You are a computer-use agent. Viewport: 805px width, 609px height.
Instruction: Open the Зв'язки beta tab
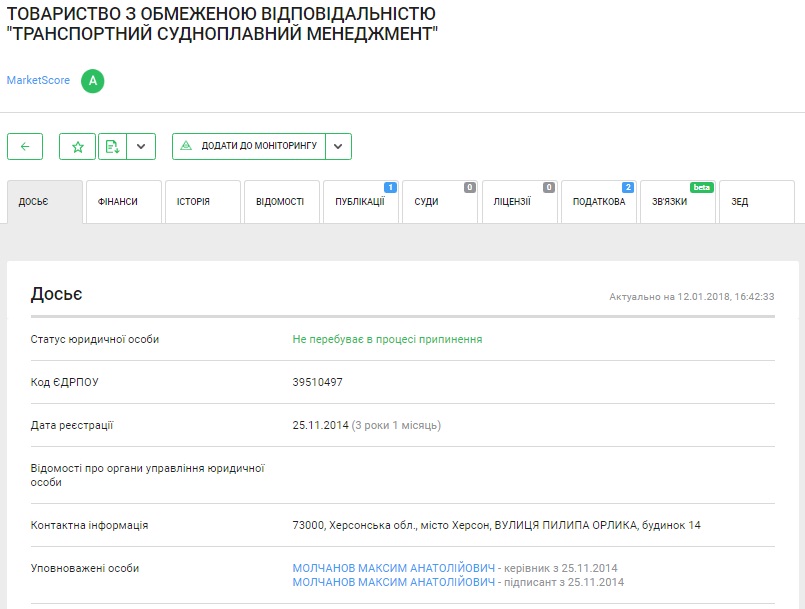(676, 201)
